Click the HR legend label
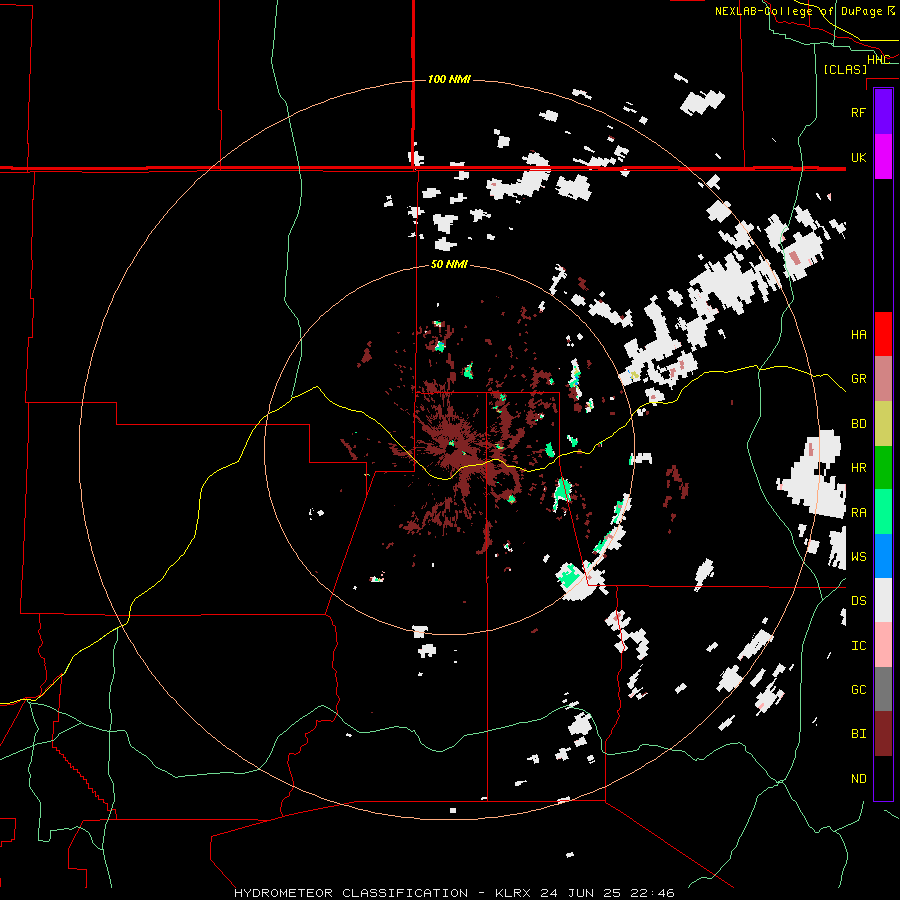Viewport: 900px width, 900px height. 858,468
